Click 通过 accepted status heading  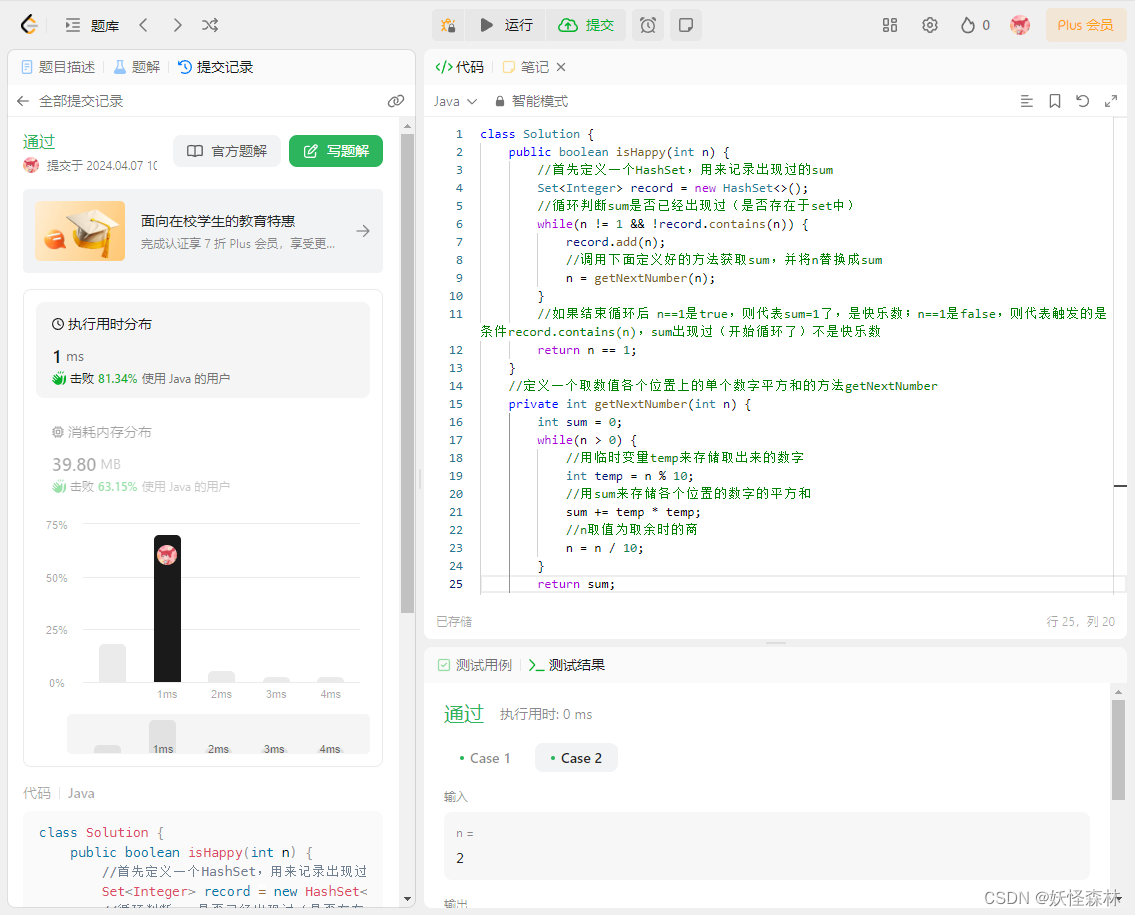pyautogui.click(x=39, y=142)
